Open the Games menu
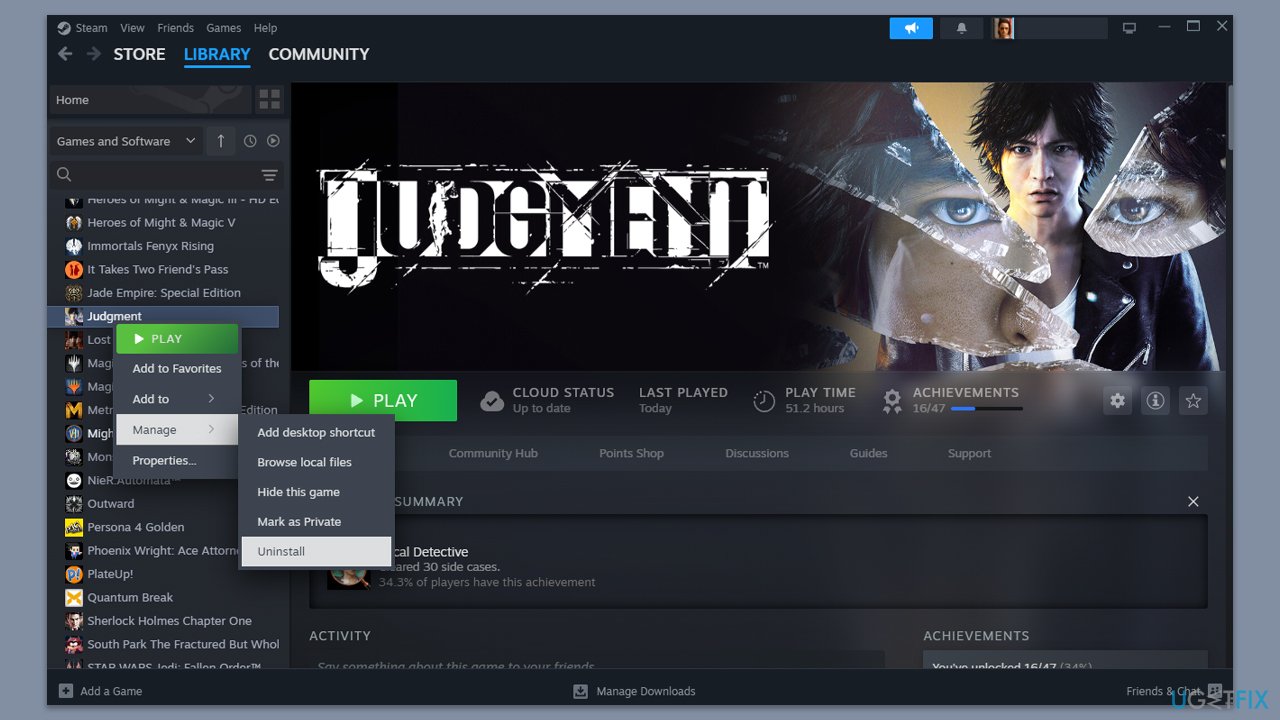This screenshot has height=720, width=1280. click(x=223, y=28)
